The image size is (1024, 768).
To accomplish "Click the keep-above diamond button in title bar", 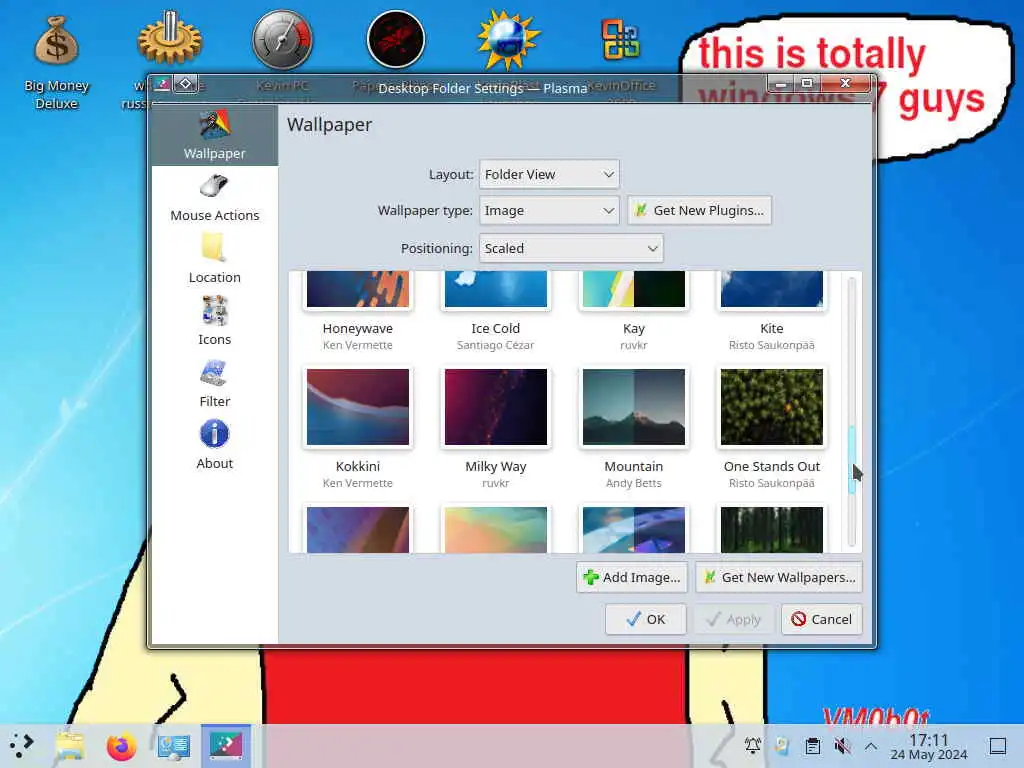I will pos(185,84).
